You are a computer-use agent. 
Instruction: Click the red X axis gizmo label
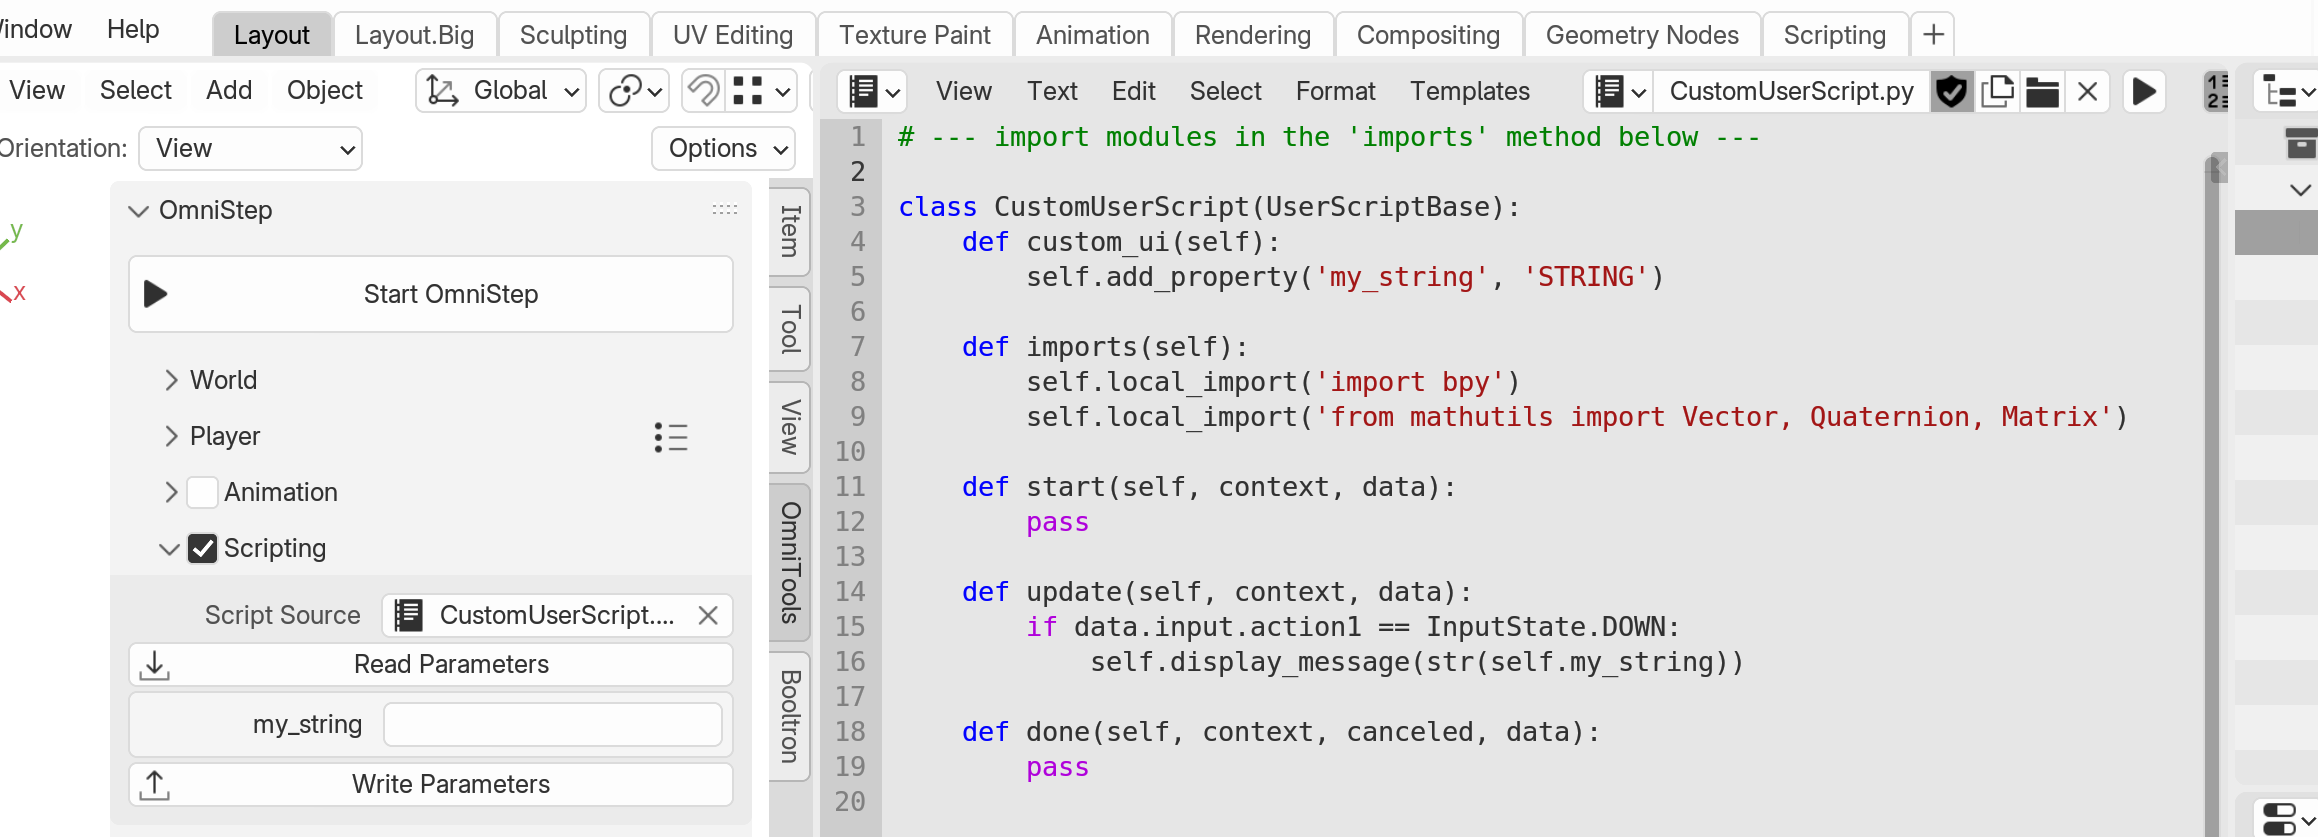point(19,293)
